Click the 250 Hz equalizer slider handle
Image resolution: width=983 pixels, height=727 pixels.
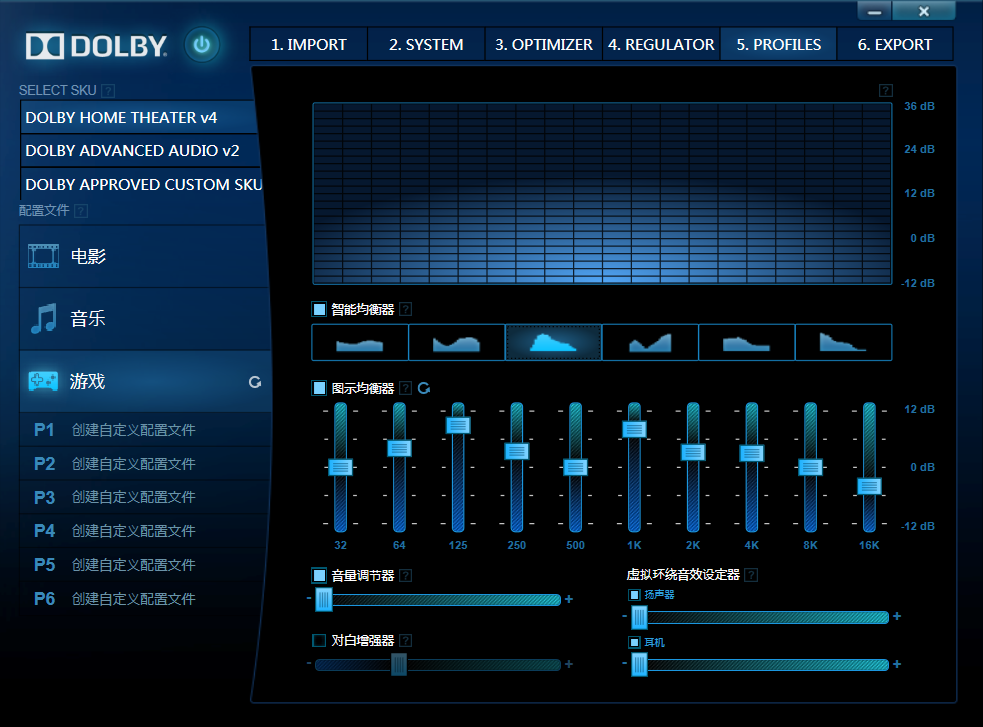[517, 451]
